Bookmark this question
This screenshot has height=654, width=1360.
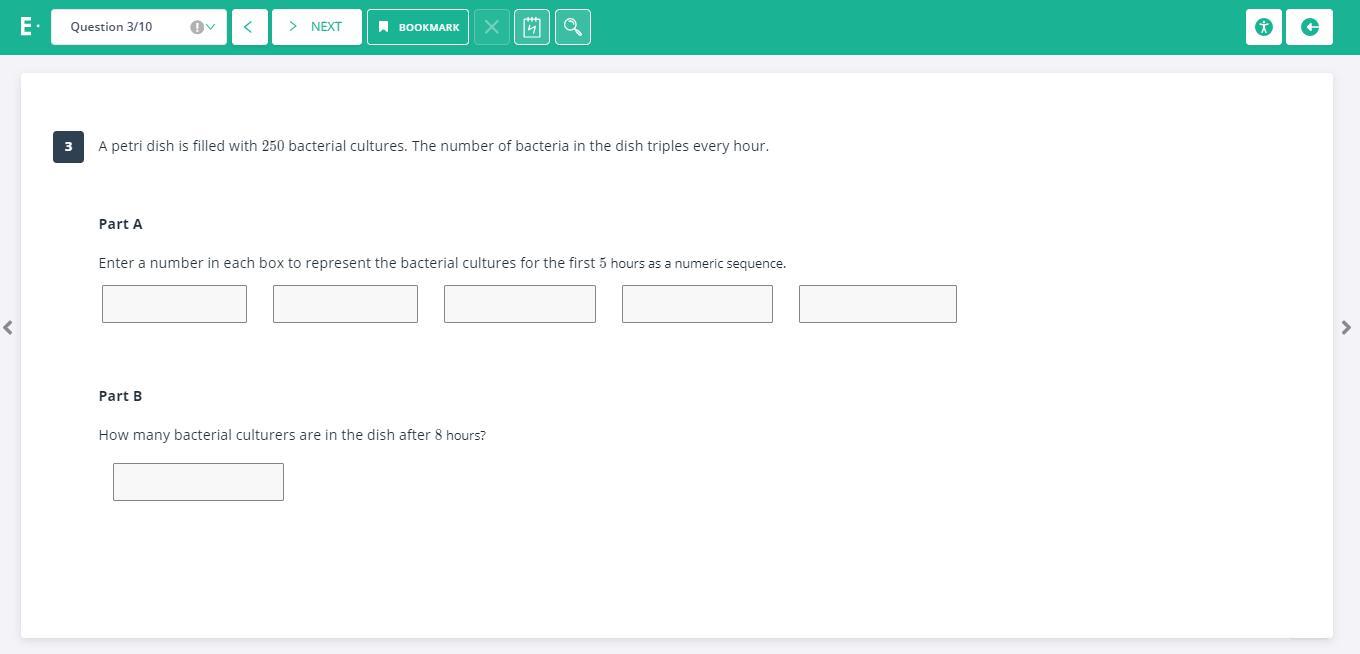[418, 27]
